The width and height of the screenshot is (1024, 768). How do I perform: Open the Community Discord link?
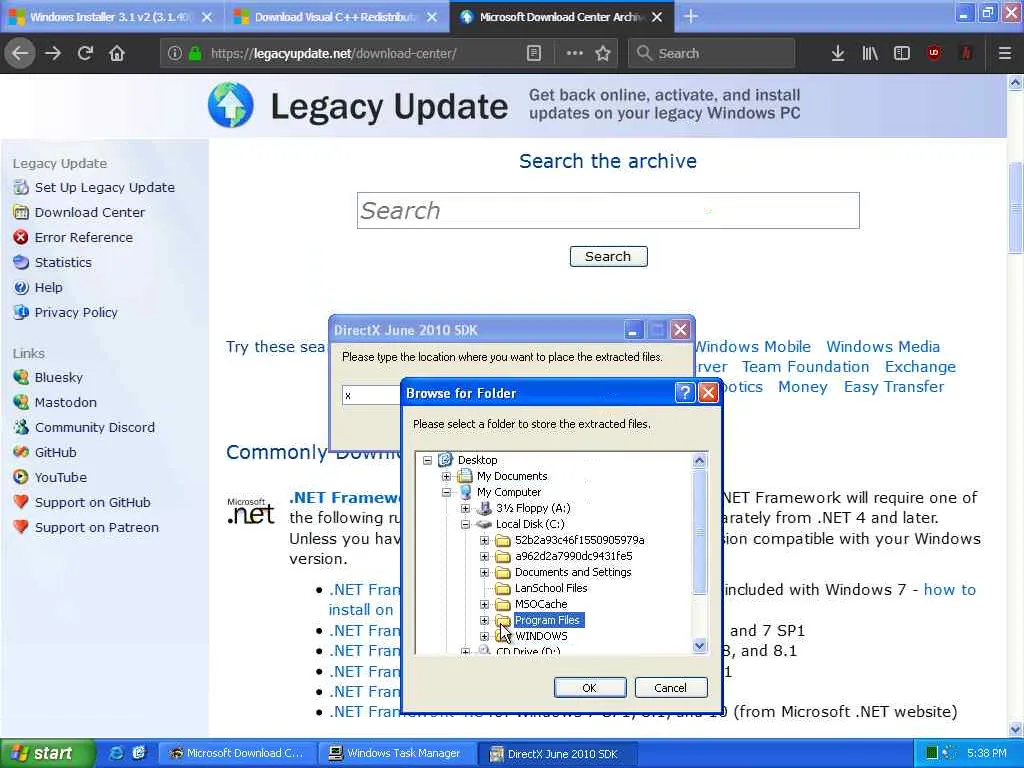coord(95,427)
